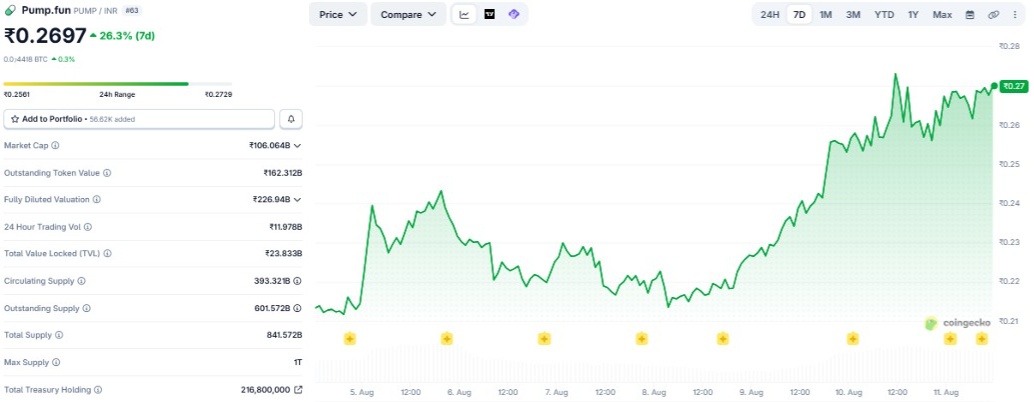1034x402 pixels.
Task: Copy the chart link via chain icon
Action: click(993, 14)
